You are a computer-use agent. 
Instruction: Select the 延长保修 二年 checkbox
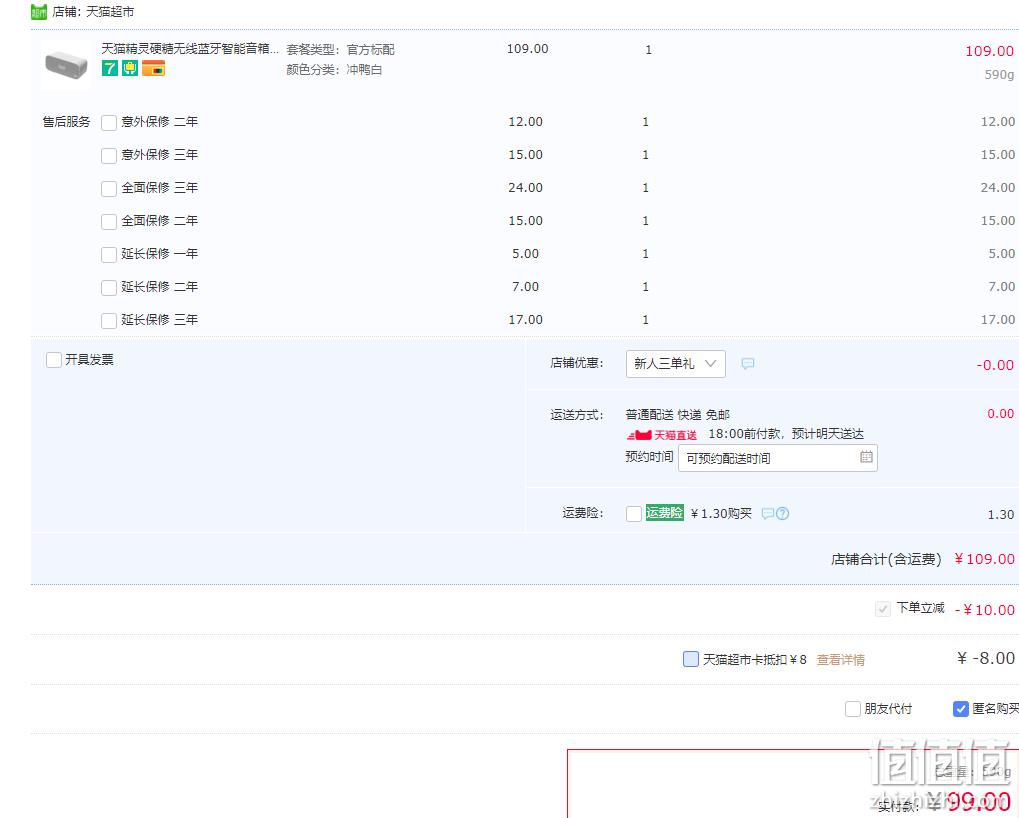(109, 288)
